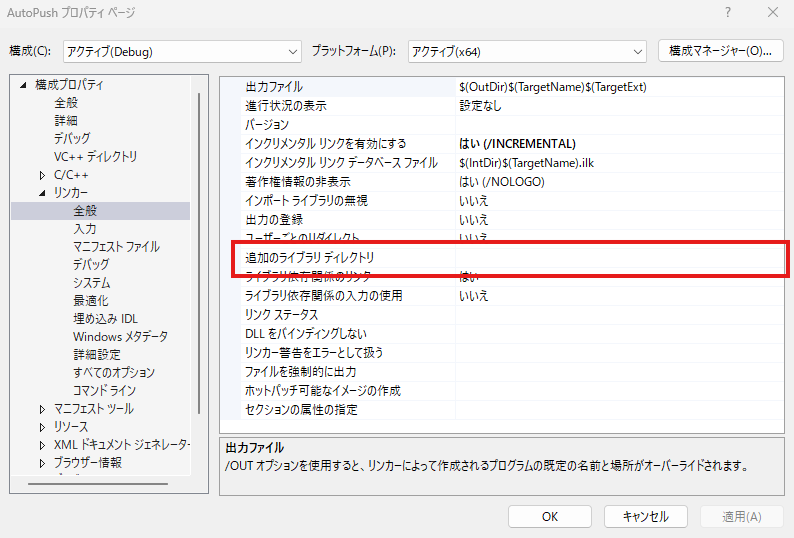Select システム under リンカー
This screenshot has height=538, width=794.
92,283
